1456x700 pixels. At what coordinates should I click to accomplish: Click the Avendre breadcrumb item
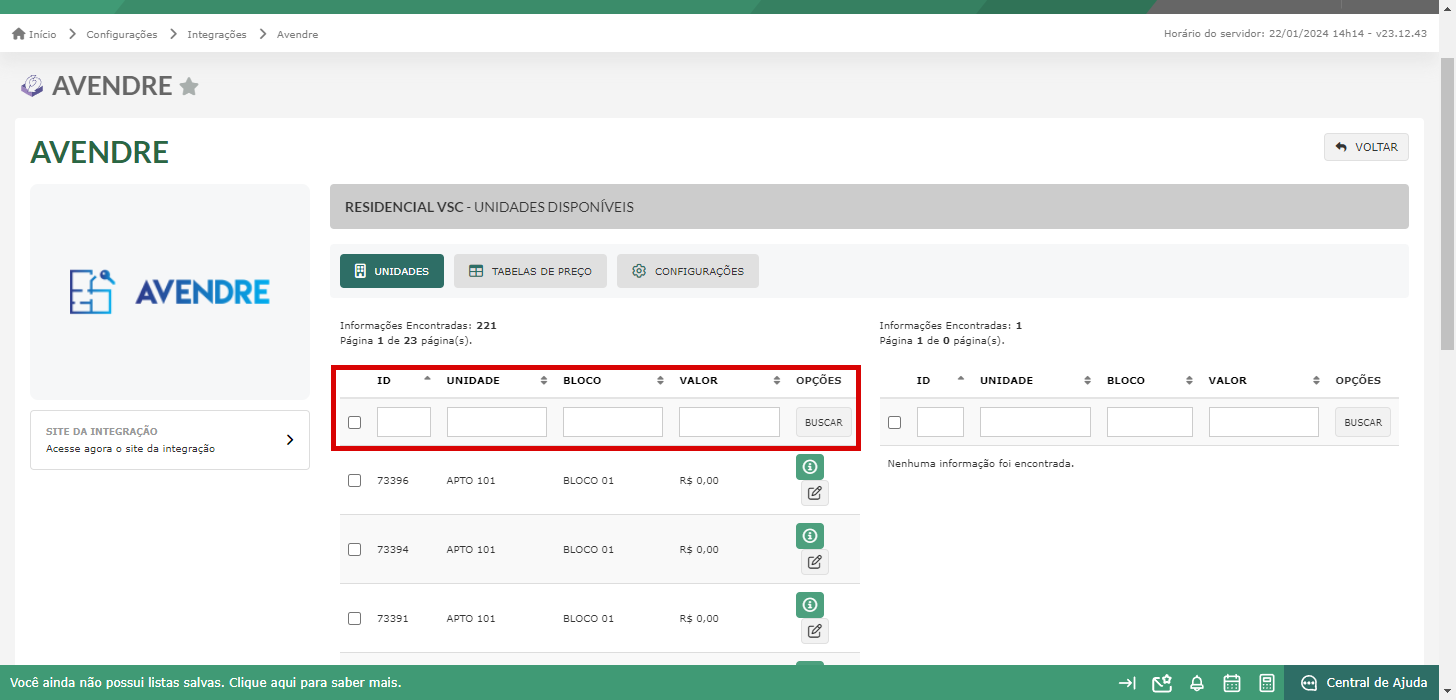tap(297, 34)
